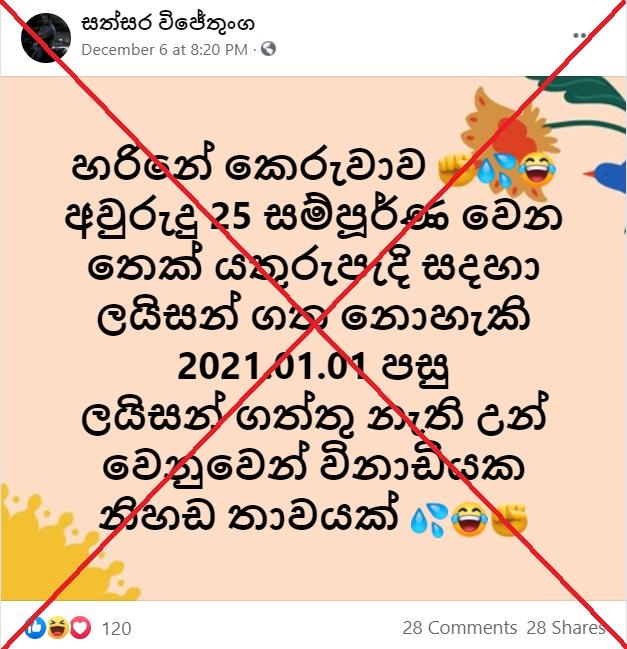Click the blue Like reaction icon
The height and width of the screenshot is (649, 627).
tap(35, 627)
